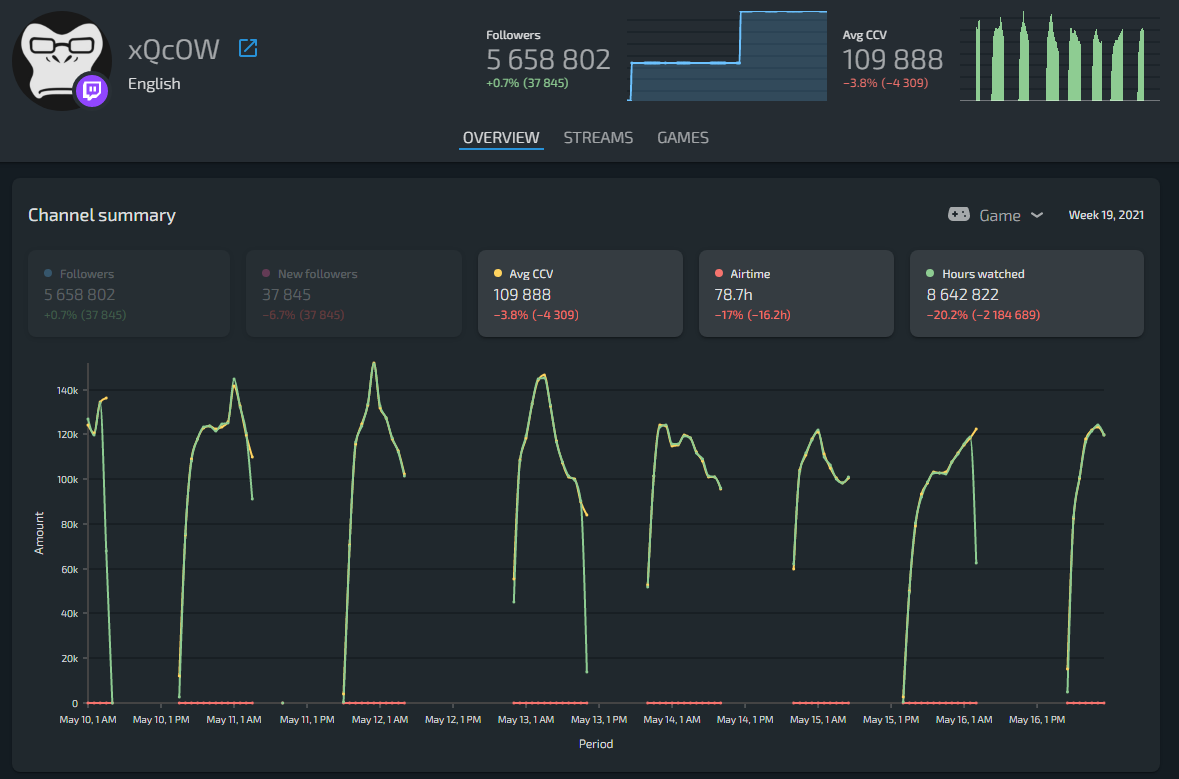Open the GAMES tab
This screenshot has height=779, width=1179.
point(683,138)
